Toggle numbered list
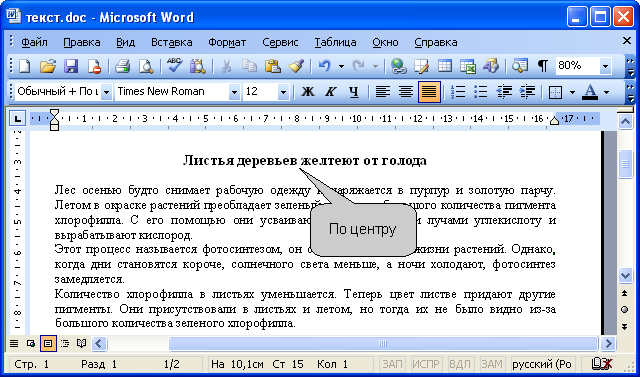The image size is (640, 377). (458, 92)
